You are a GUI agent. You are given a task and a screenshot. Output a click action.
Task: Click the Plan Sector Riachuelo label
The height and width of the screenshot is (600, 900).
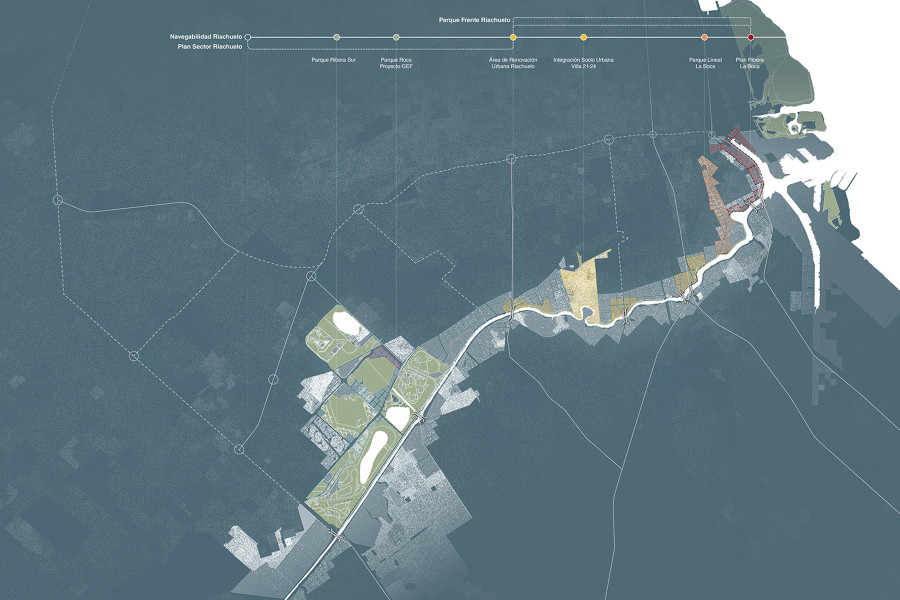pyautogui.click(x=208, y=46)
